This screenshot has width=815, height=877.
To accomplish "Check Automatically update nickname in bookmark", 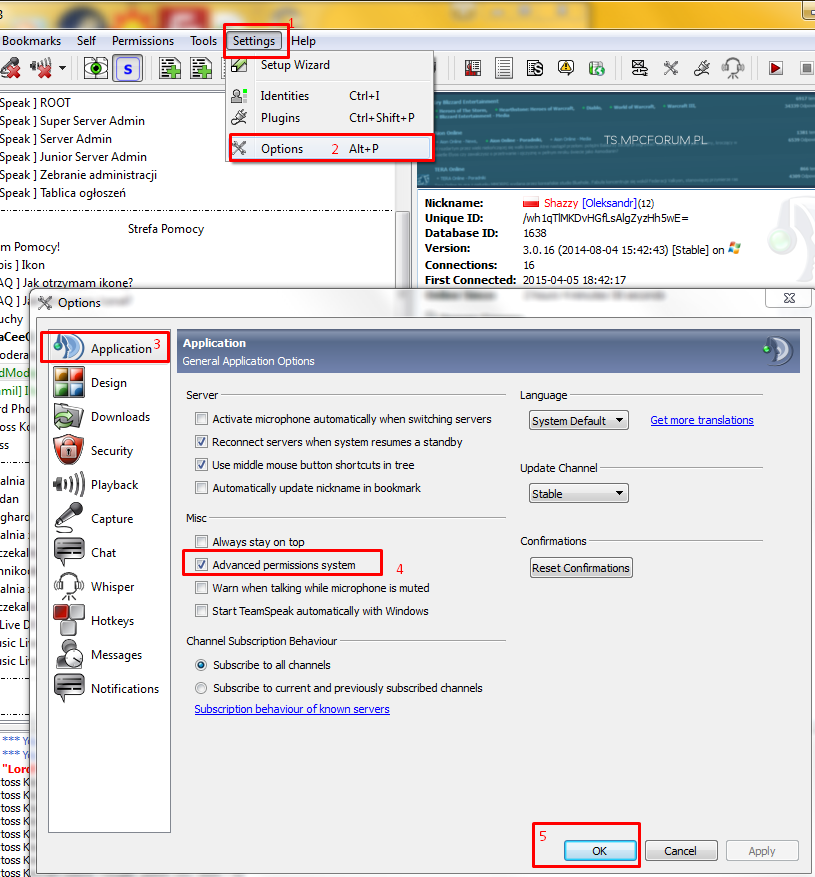I will (201, 488).
